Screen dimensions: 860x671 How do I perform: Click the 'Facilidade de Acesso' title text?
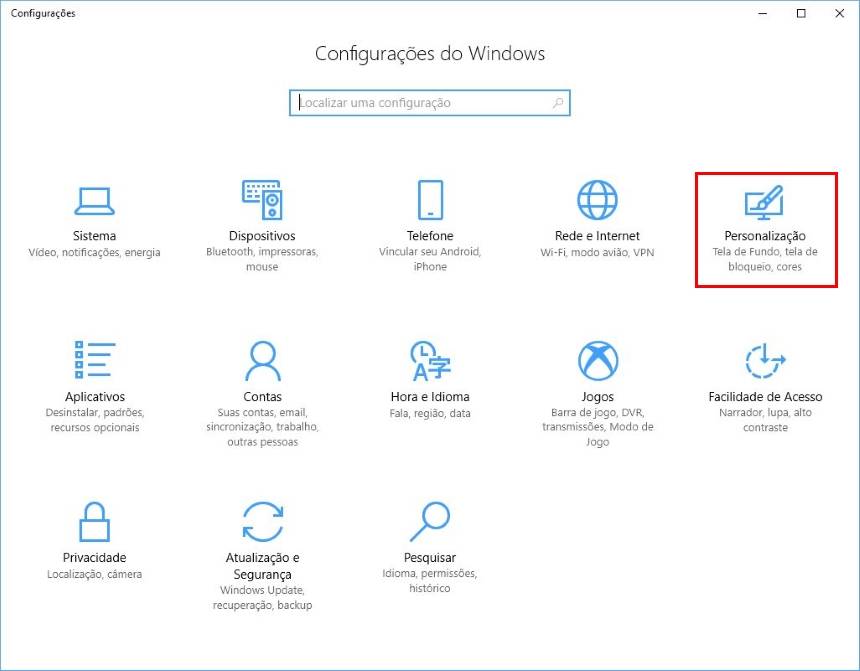pos(765,397)
